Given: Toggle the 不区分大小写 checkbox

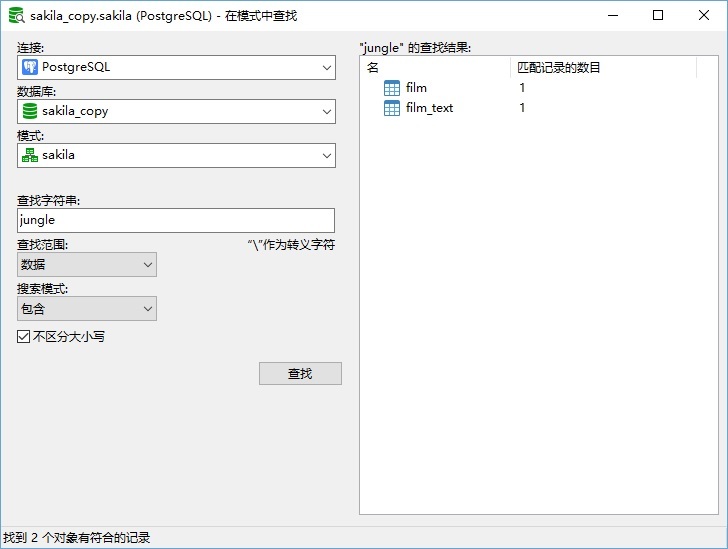Looking at the screenshot, I should tap(23, 336).
